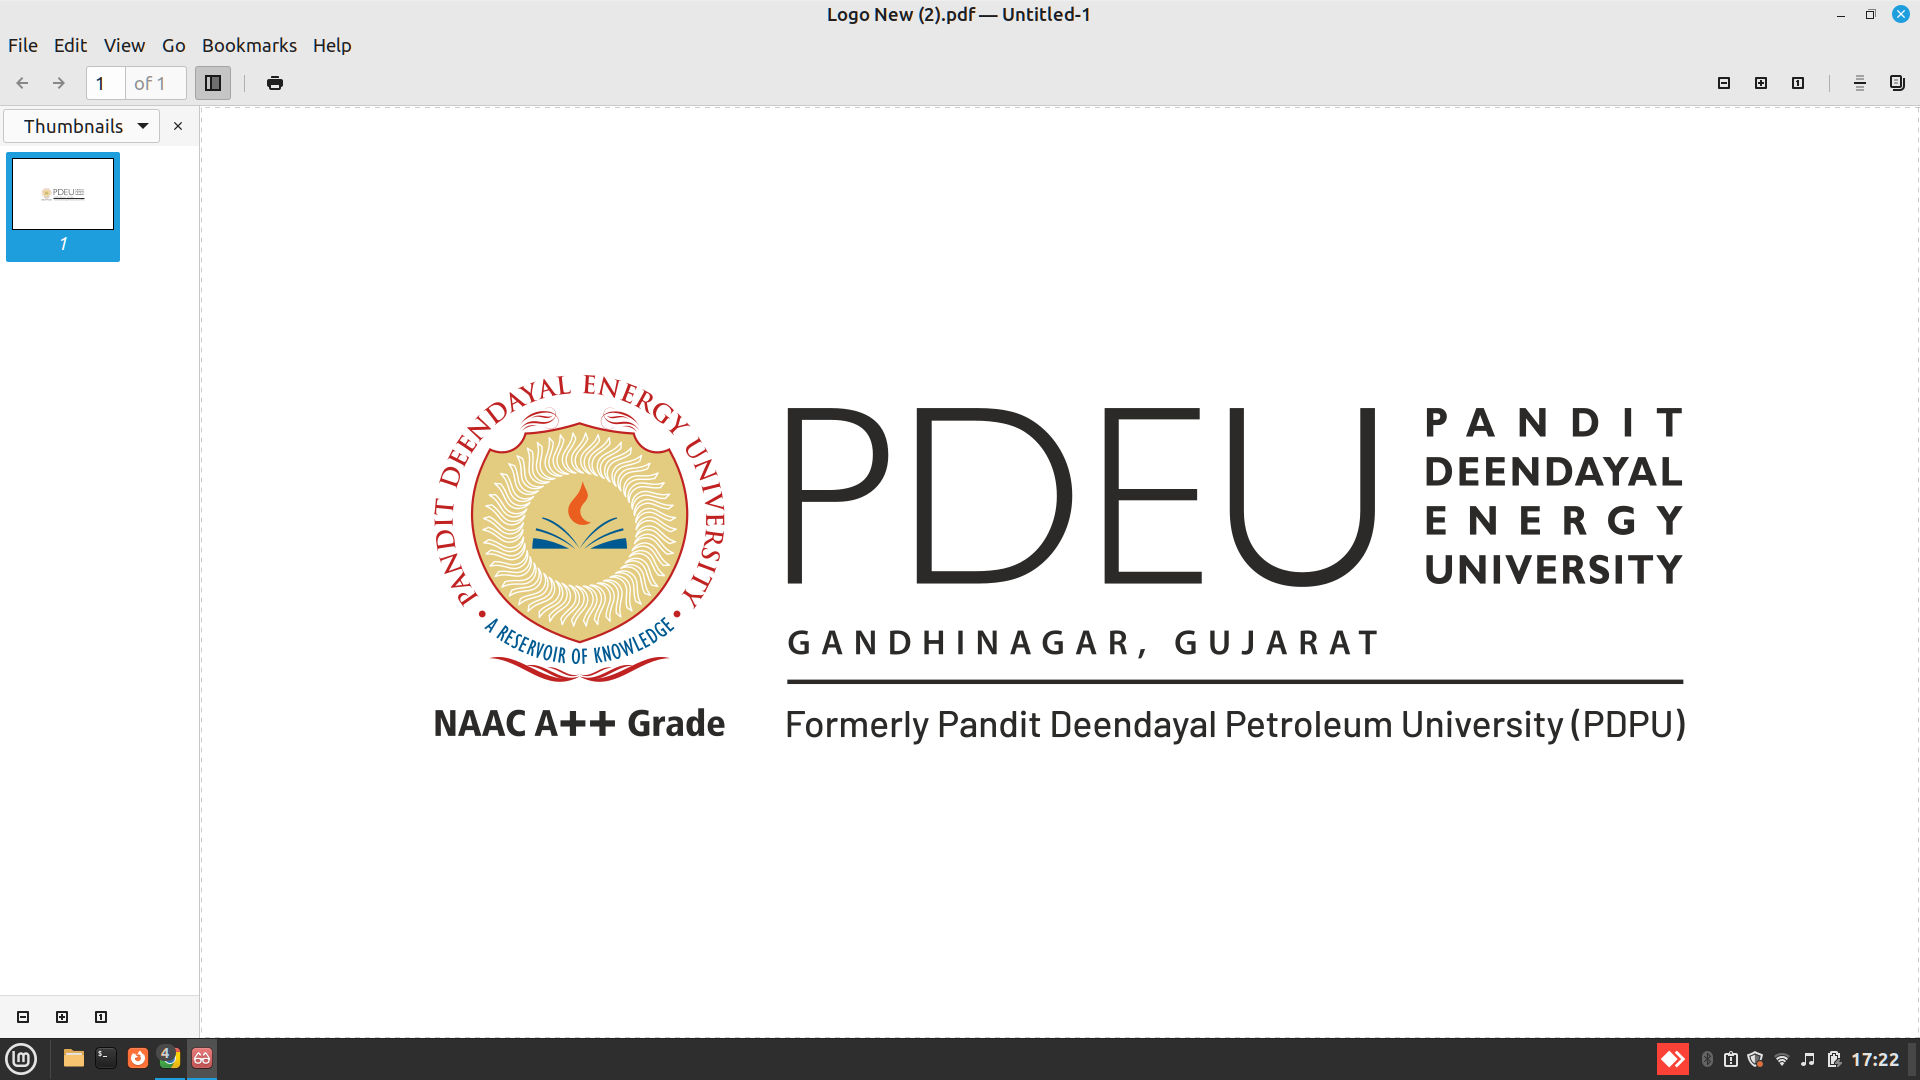
Task: Open the Wi-Fi network menu
Action: (1782, 1059)
